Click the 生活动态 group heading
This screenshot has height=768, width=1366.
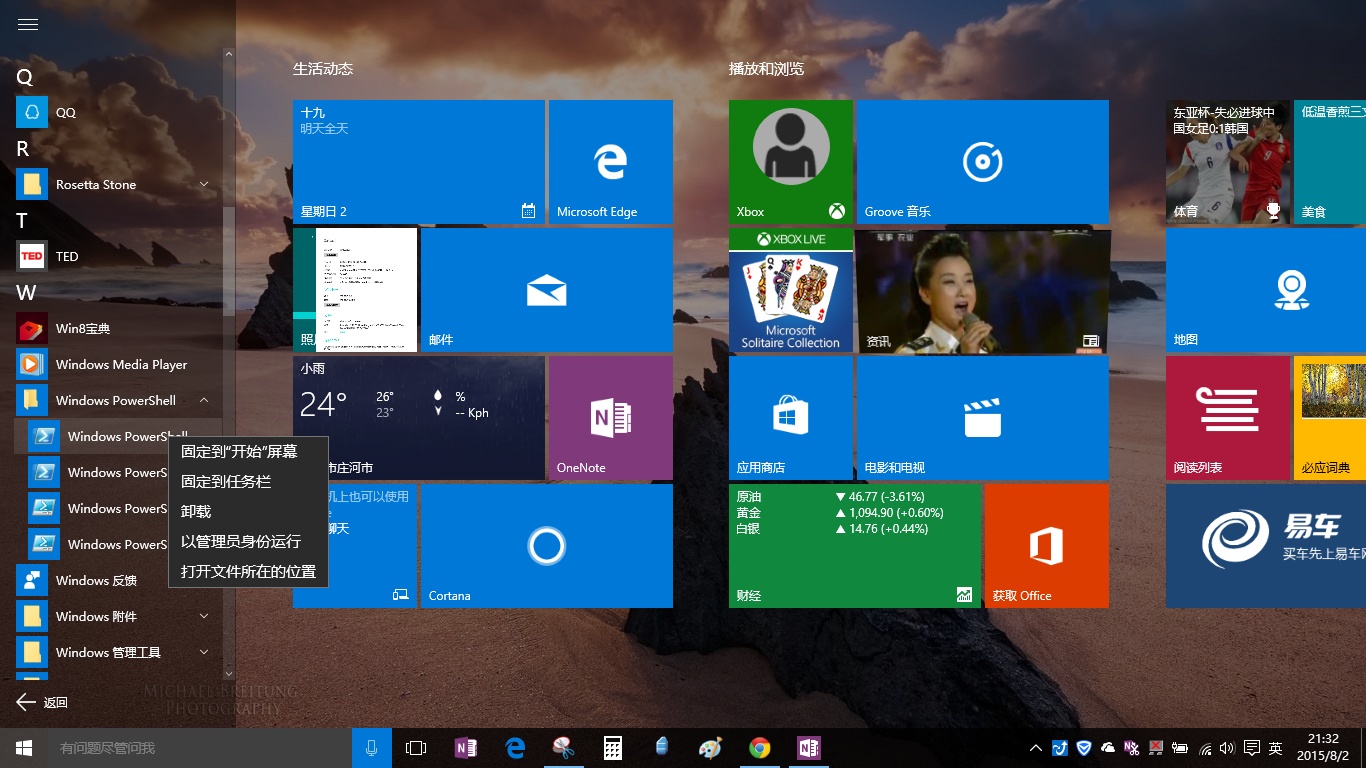[x=323, y=69]
